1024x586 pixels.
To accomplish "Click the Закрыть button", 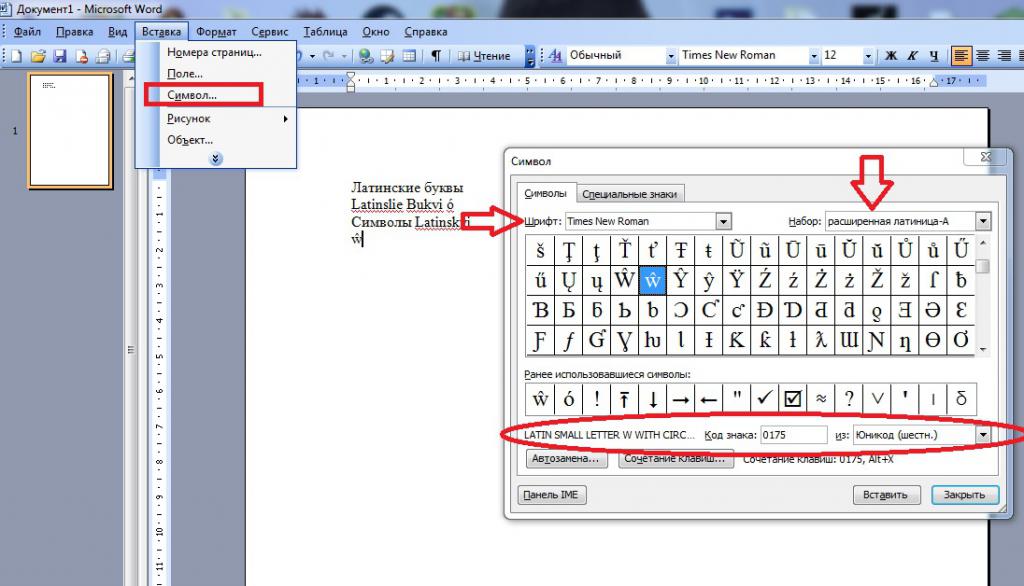I will (x=965, y=495).
